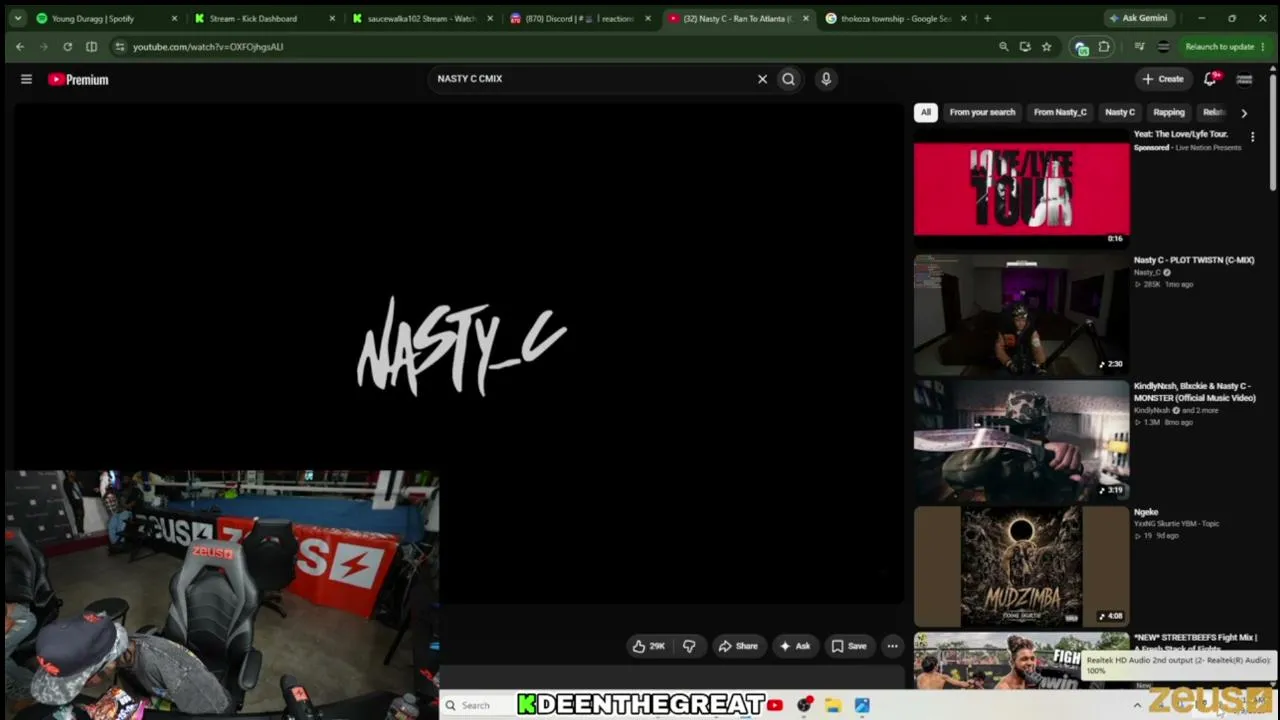Focus the YouTube search box

[x=594, y=79]
